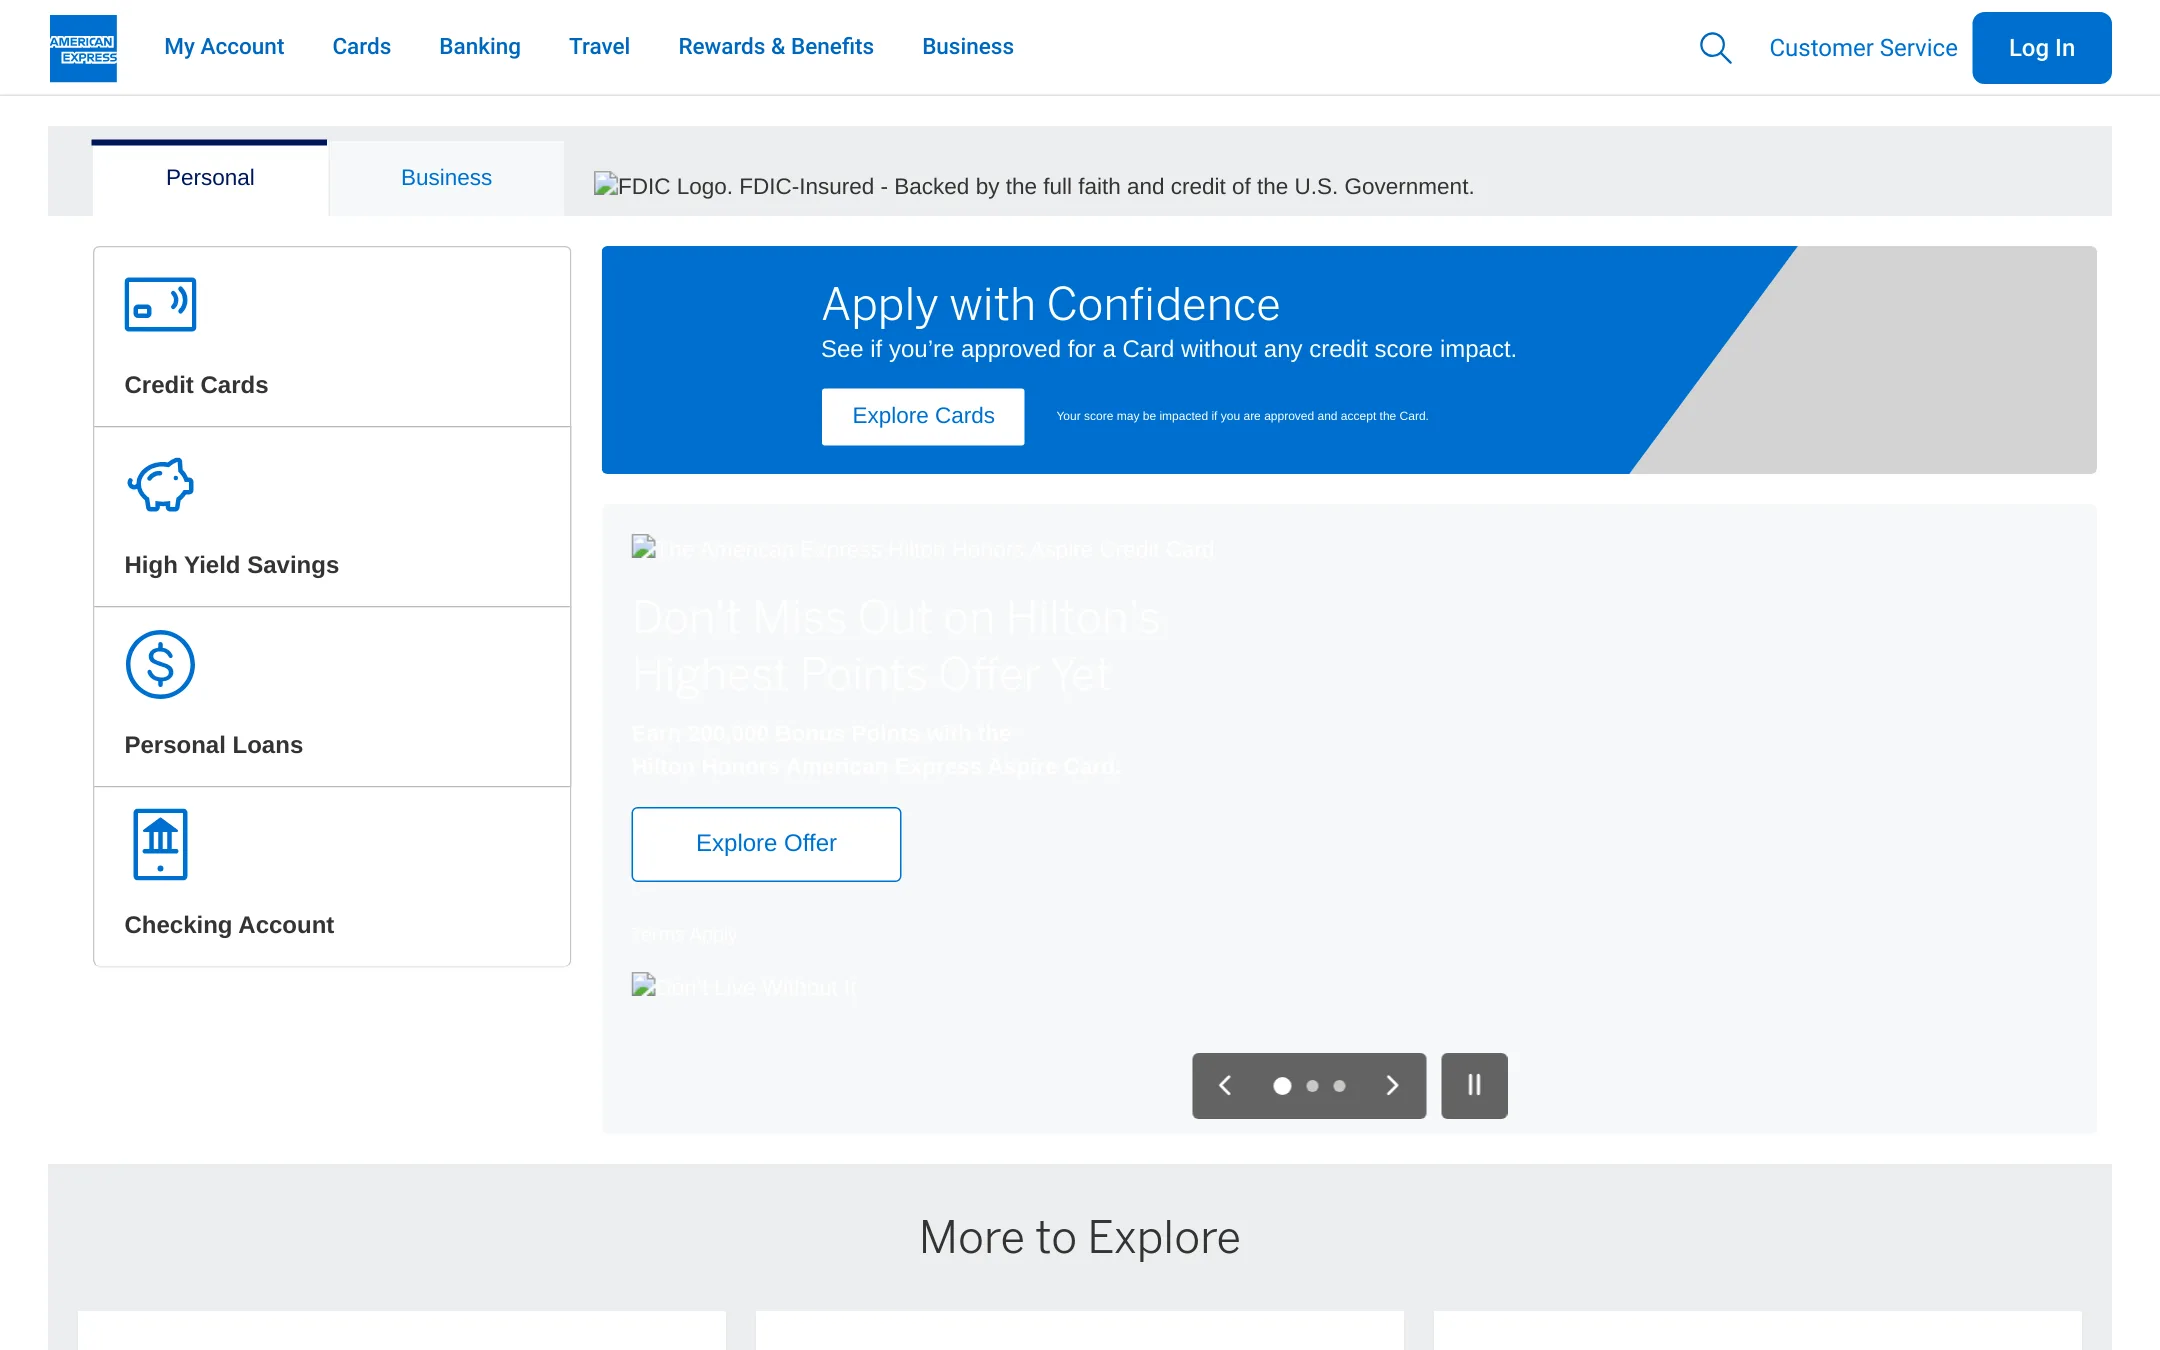
Task: Click the Apply with Confidence heading
Action: (1051, 304)
